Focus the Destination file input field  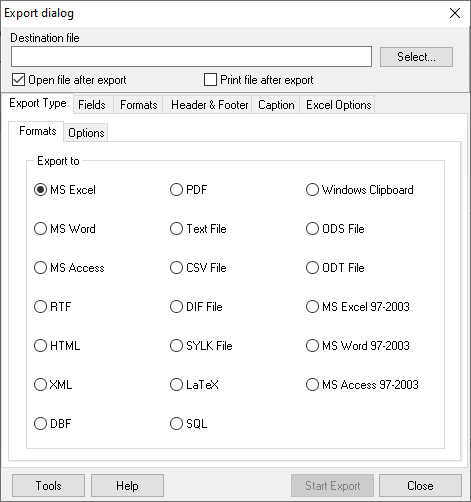coord(191,57)
